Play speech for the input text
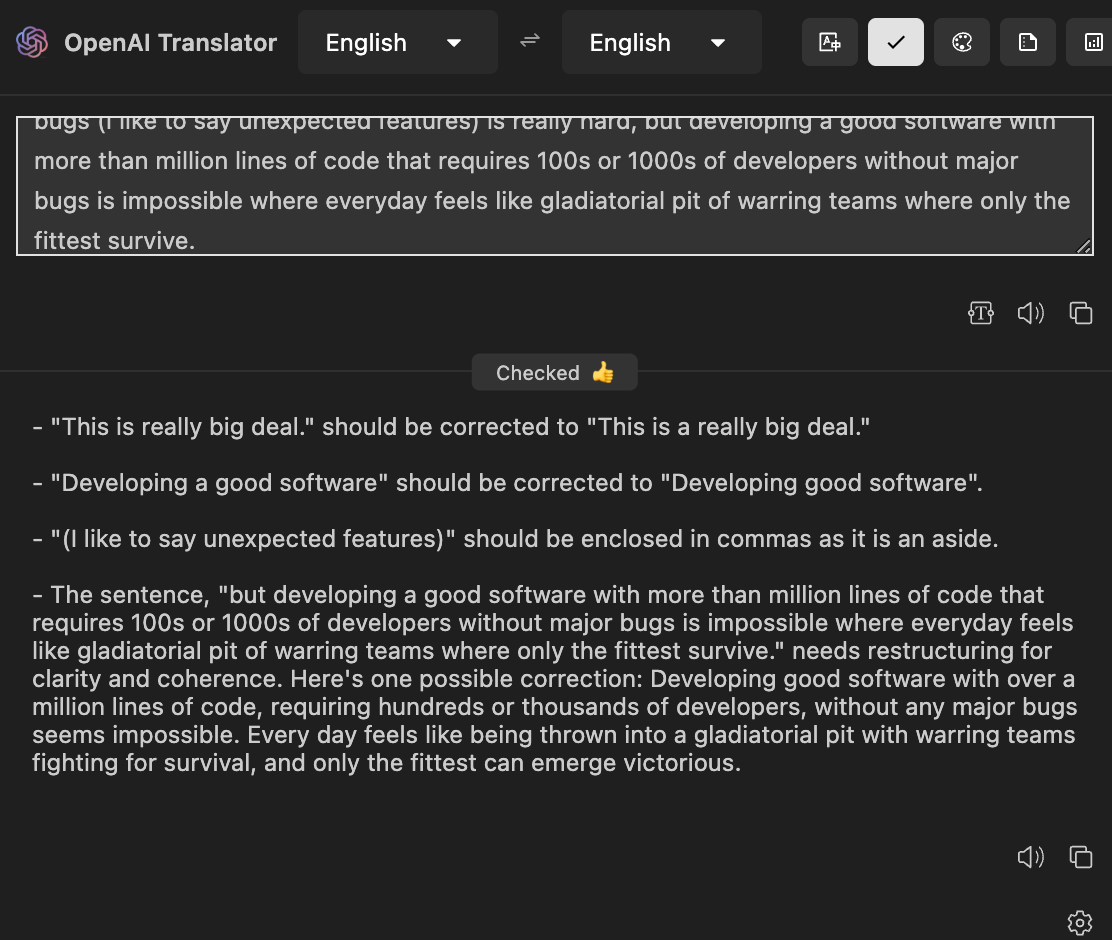 pos(1030,313)
